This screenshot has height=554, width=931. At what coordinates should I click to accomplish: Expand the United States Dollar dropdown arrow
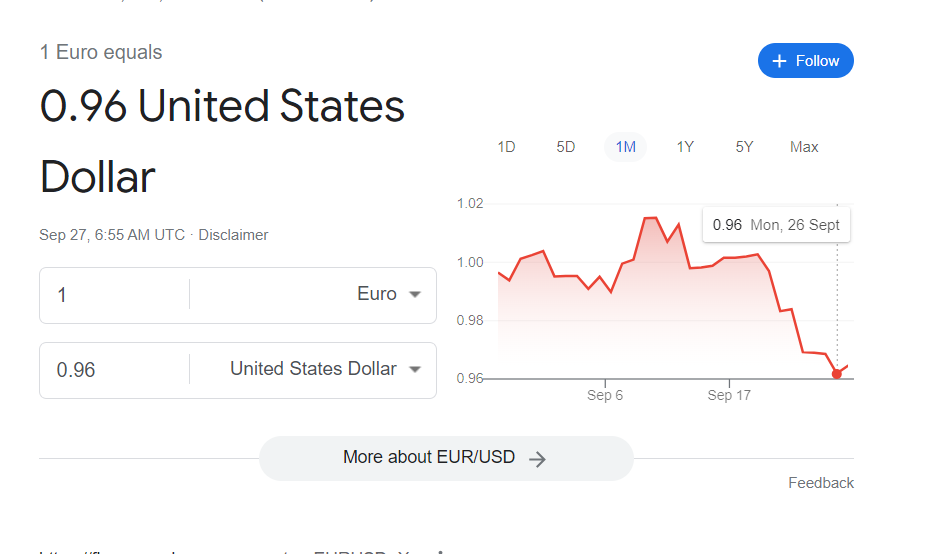click(x=416, y=369)
